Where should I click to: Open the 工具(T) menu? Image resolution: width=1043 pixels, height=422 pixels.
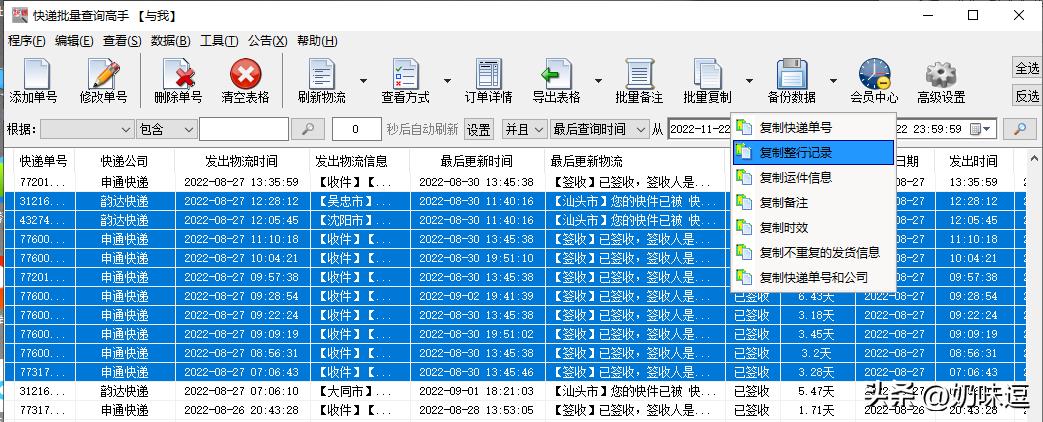tap(219, 41)
